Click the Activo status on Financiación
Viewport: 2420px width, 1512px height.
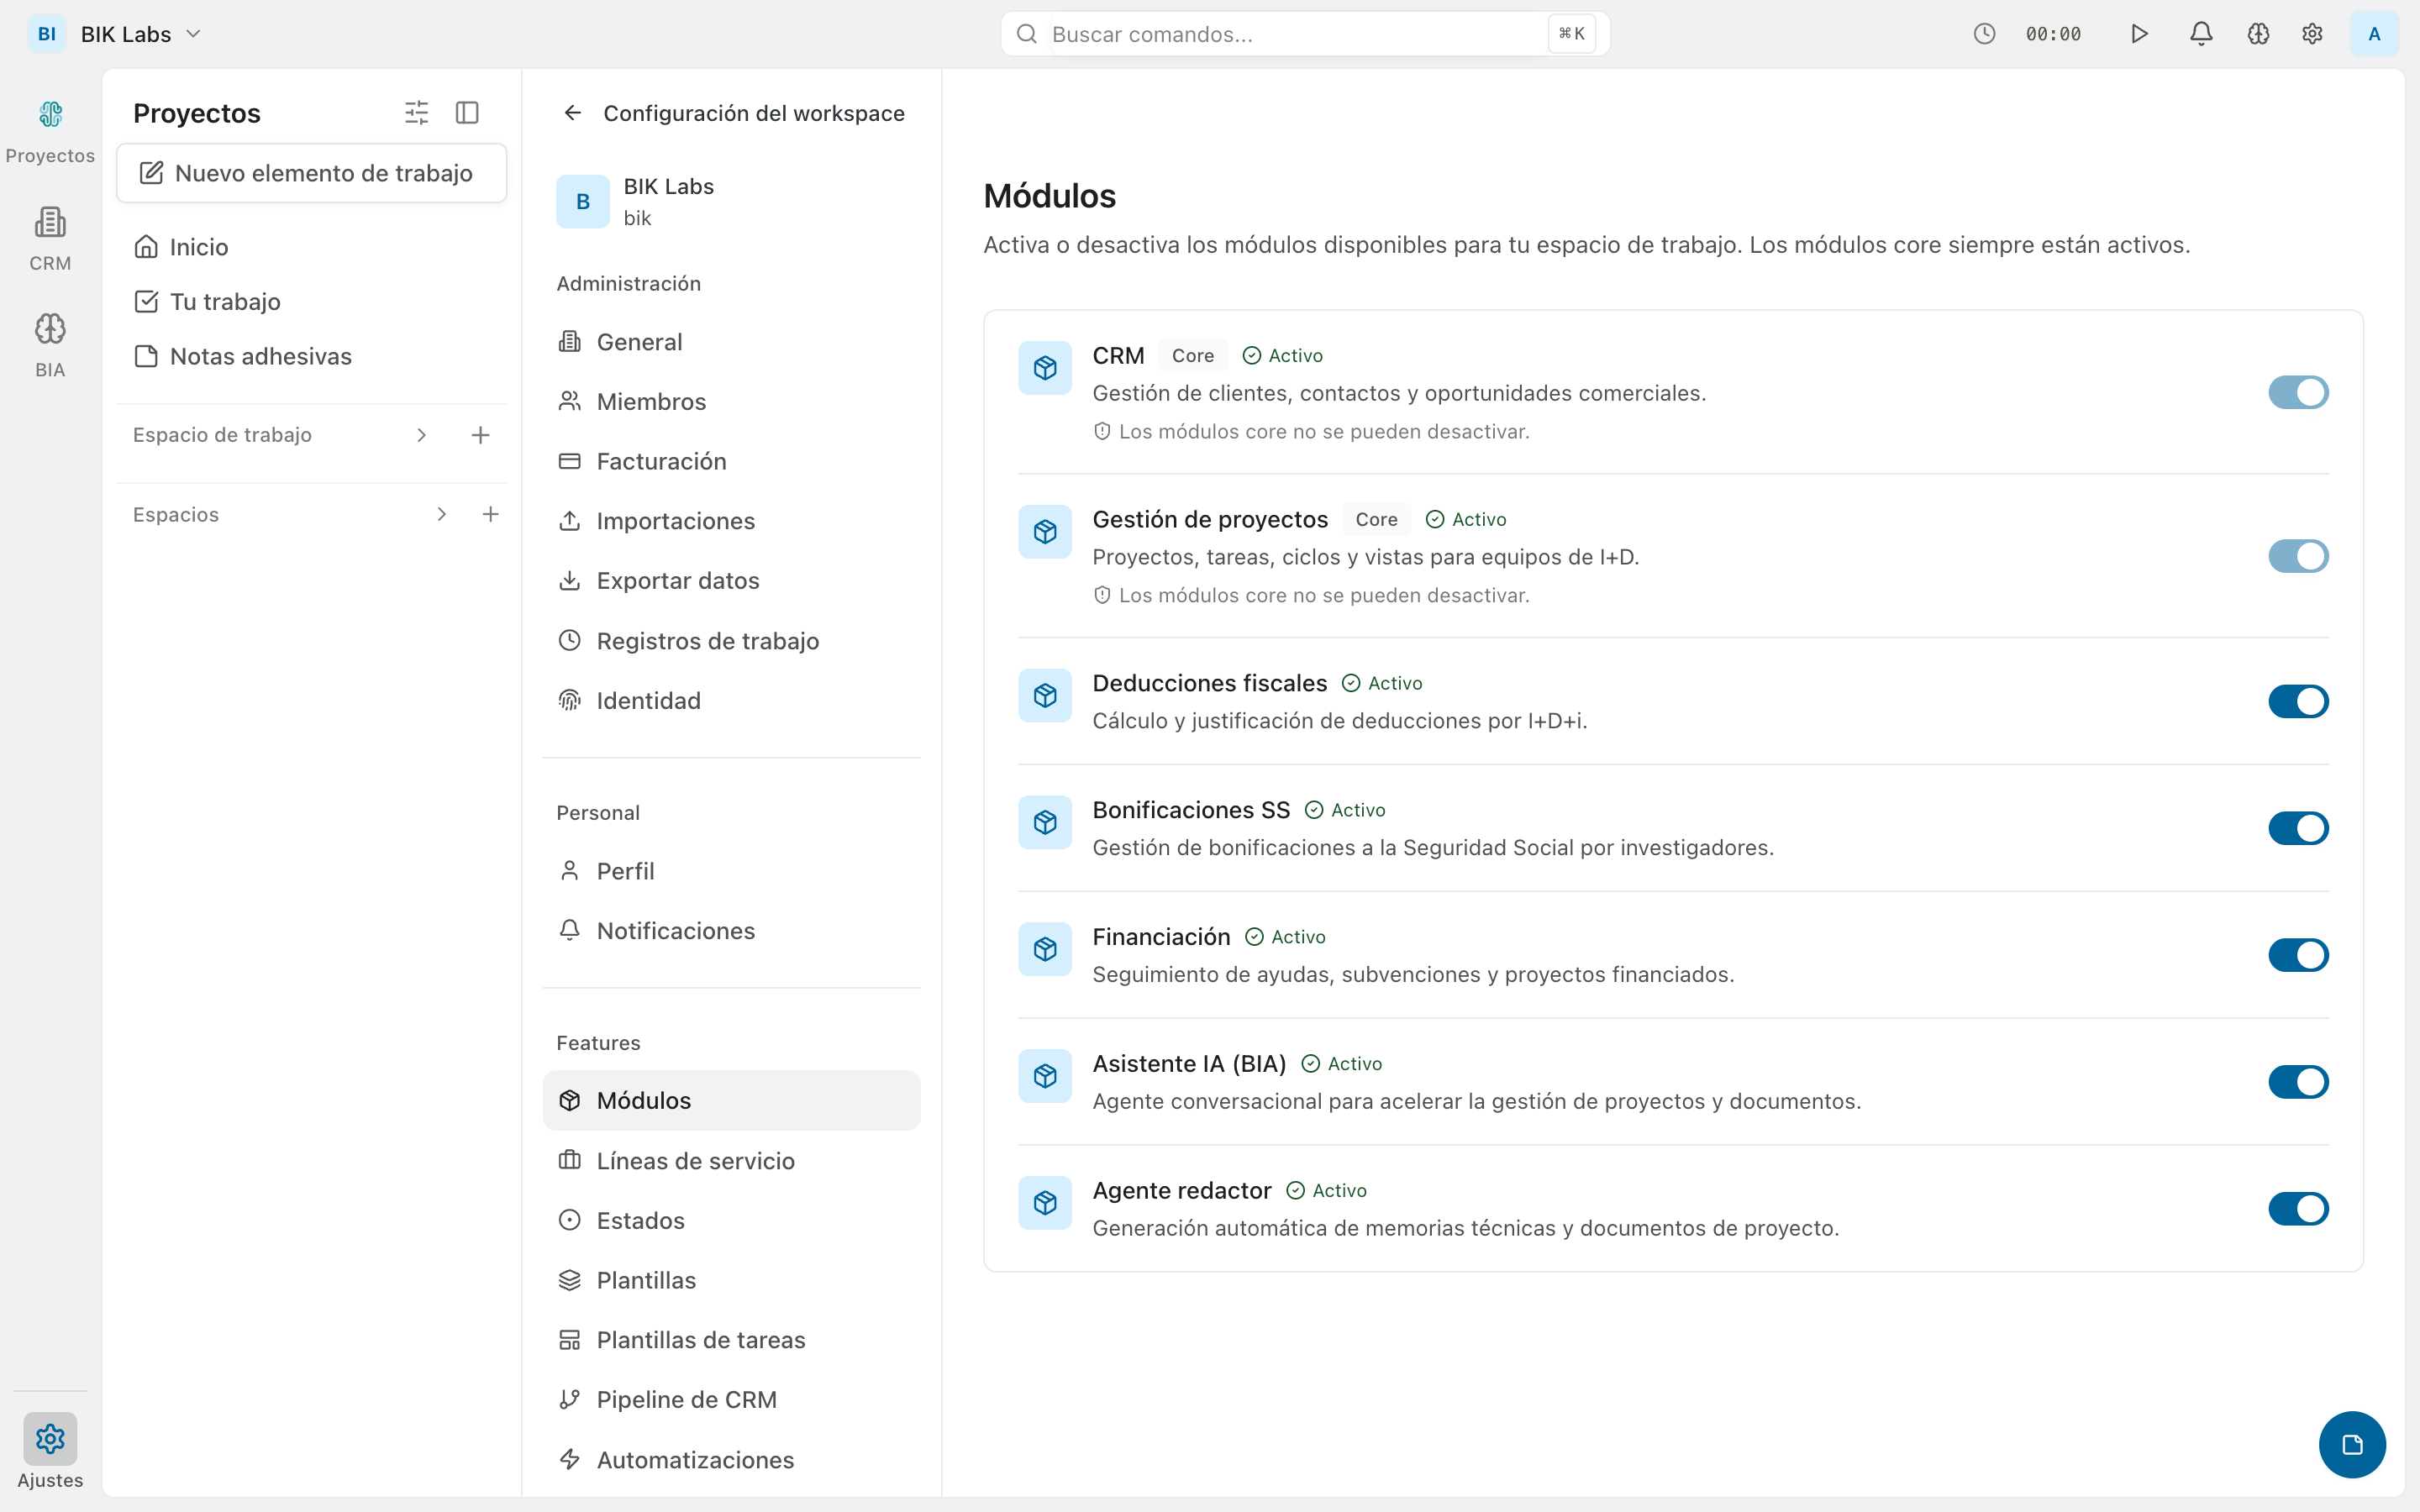(x=1285, y=937)
